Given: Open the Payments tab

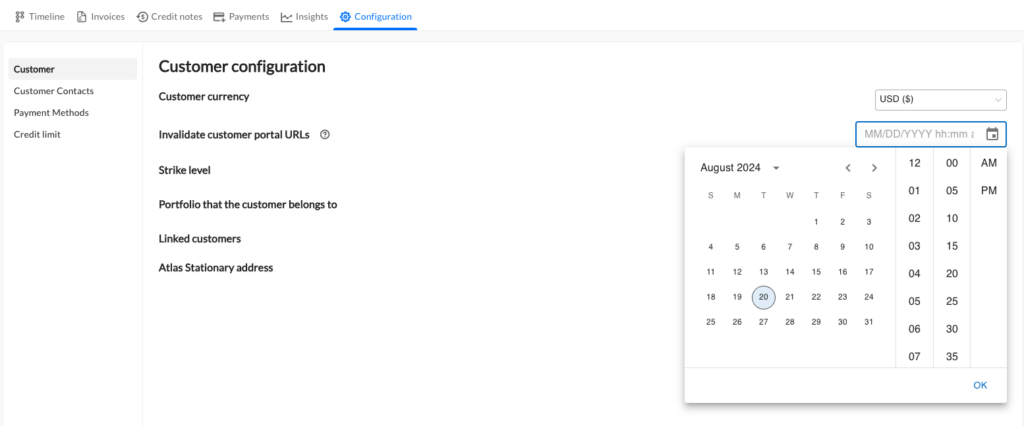Looking at the screenshot, I should coord(242,17).
